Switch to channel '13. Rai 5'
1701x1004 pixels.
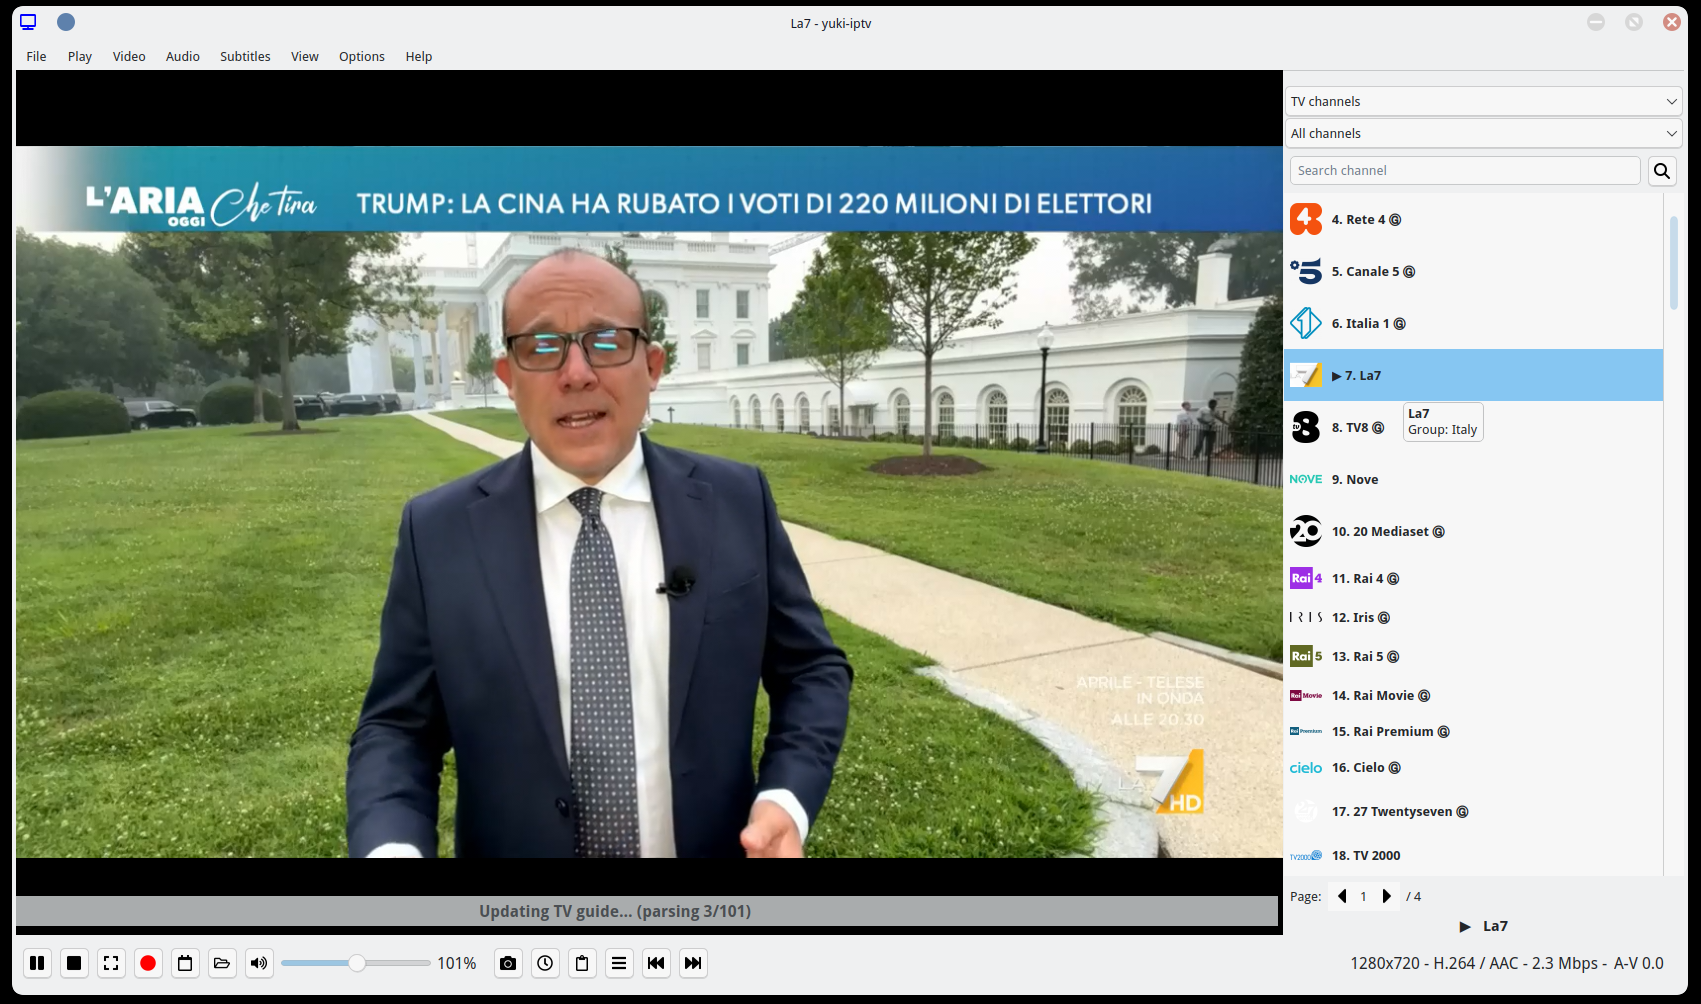tap(1473, 656)
